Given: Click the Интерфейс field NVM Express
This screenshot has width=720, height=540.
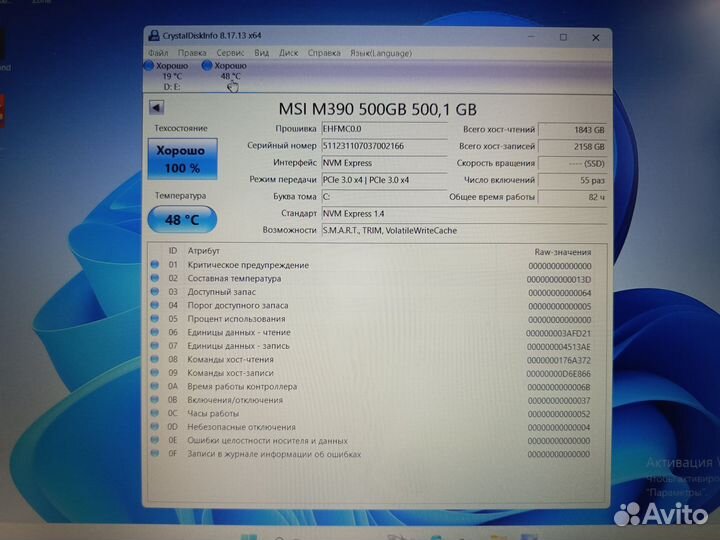Looking at the screenshot, I should click(x=384, y=163).
